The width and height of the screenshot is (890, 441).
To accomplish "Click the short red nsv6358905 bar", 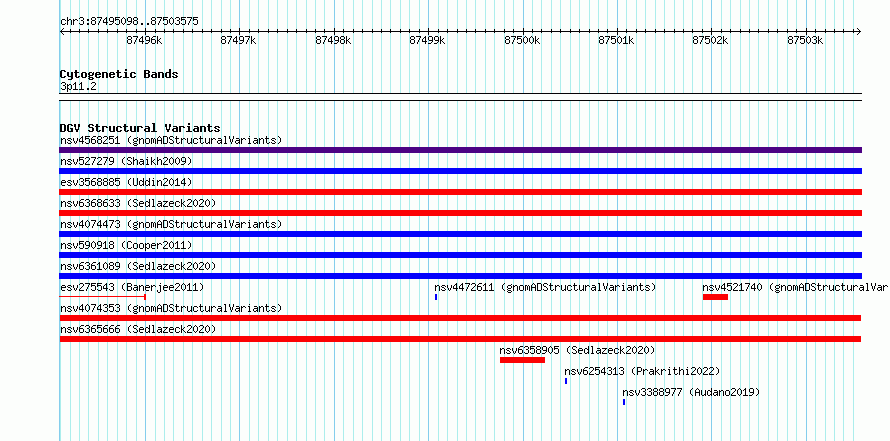I will (522, 360).
